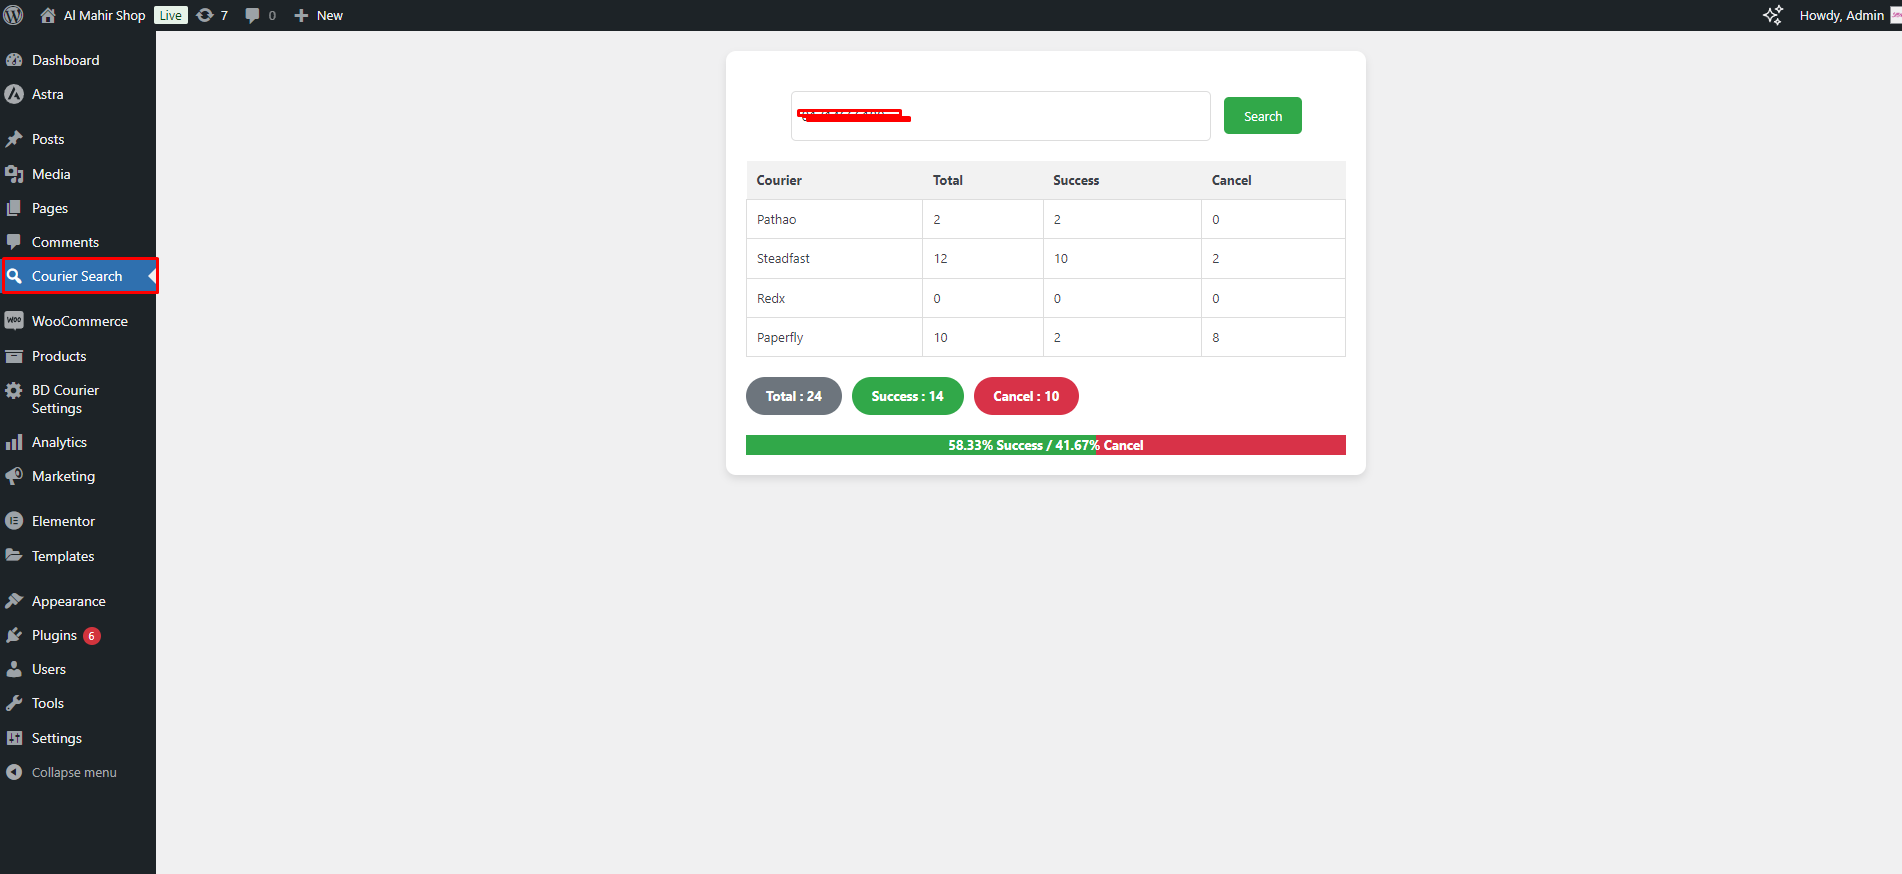Click the Posts pushpin icon
1902x874 pixels.
coord(14,139)
